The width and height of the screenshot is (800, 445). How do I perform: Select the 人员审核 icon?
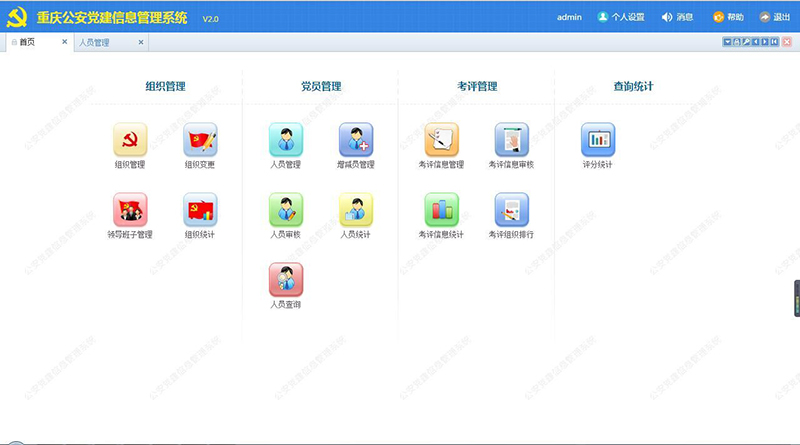[x=285, y=210]
